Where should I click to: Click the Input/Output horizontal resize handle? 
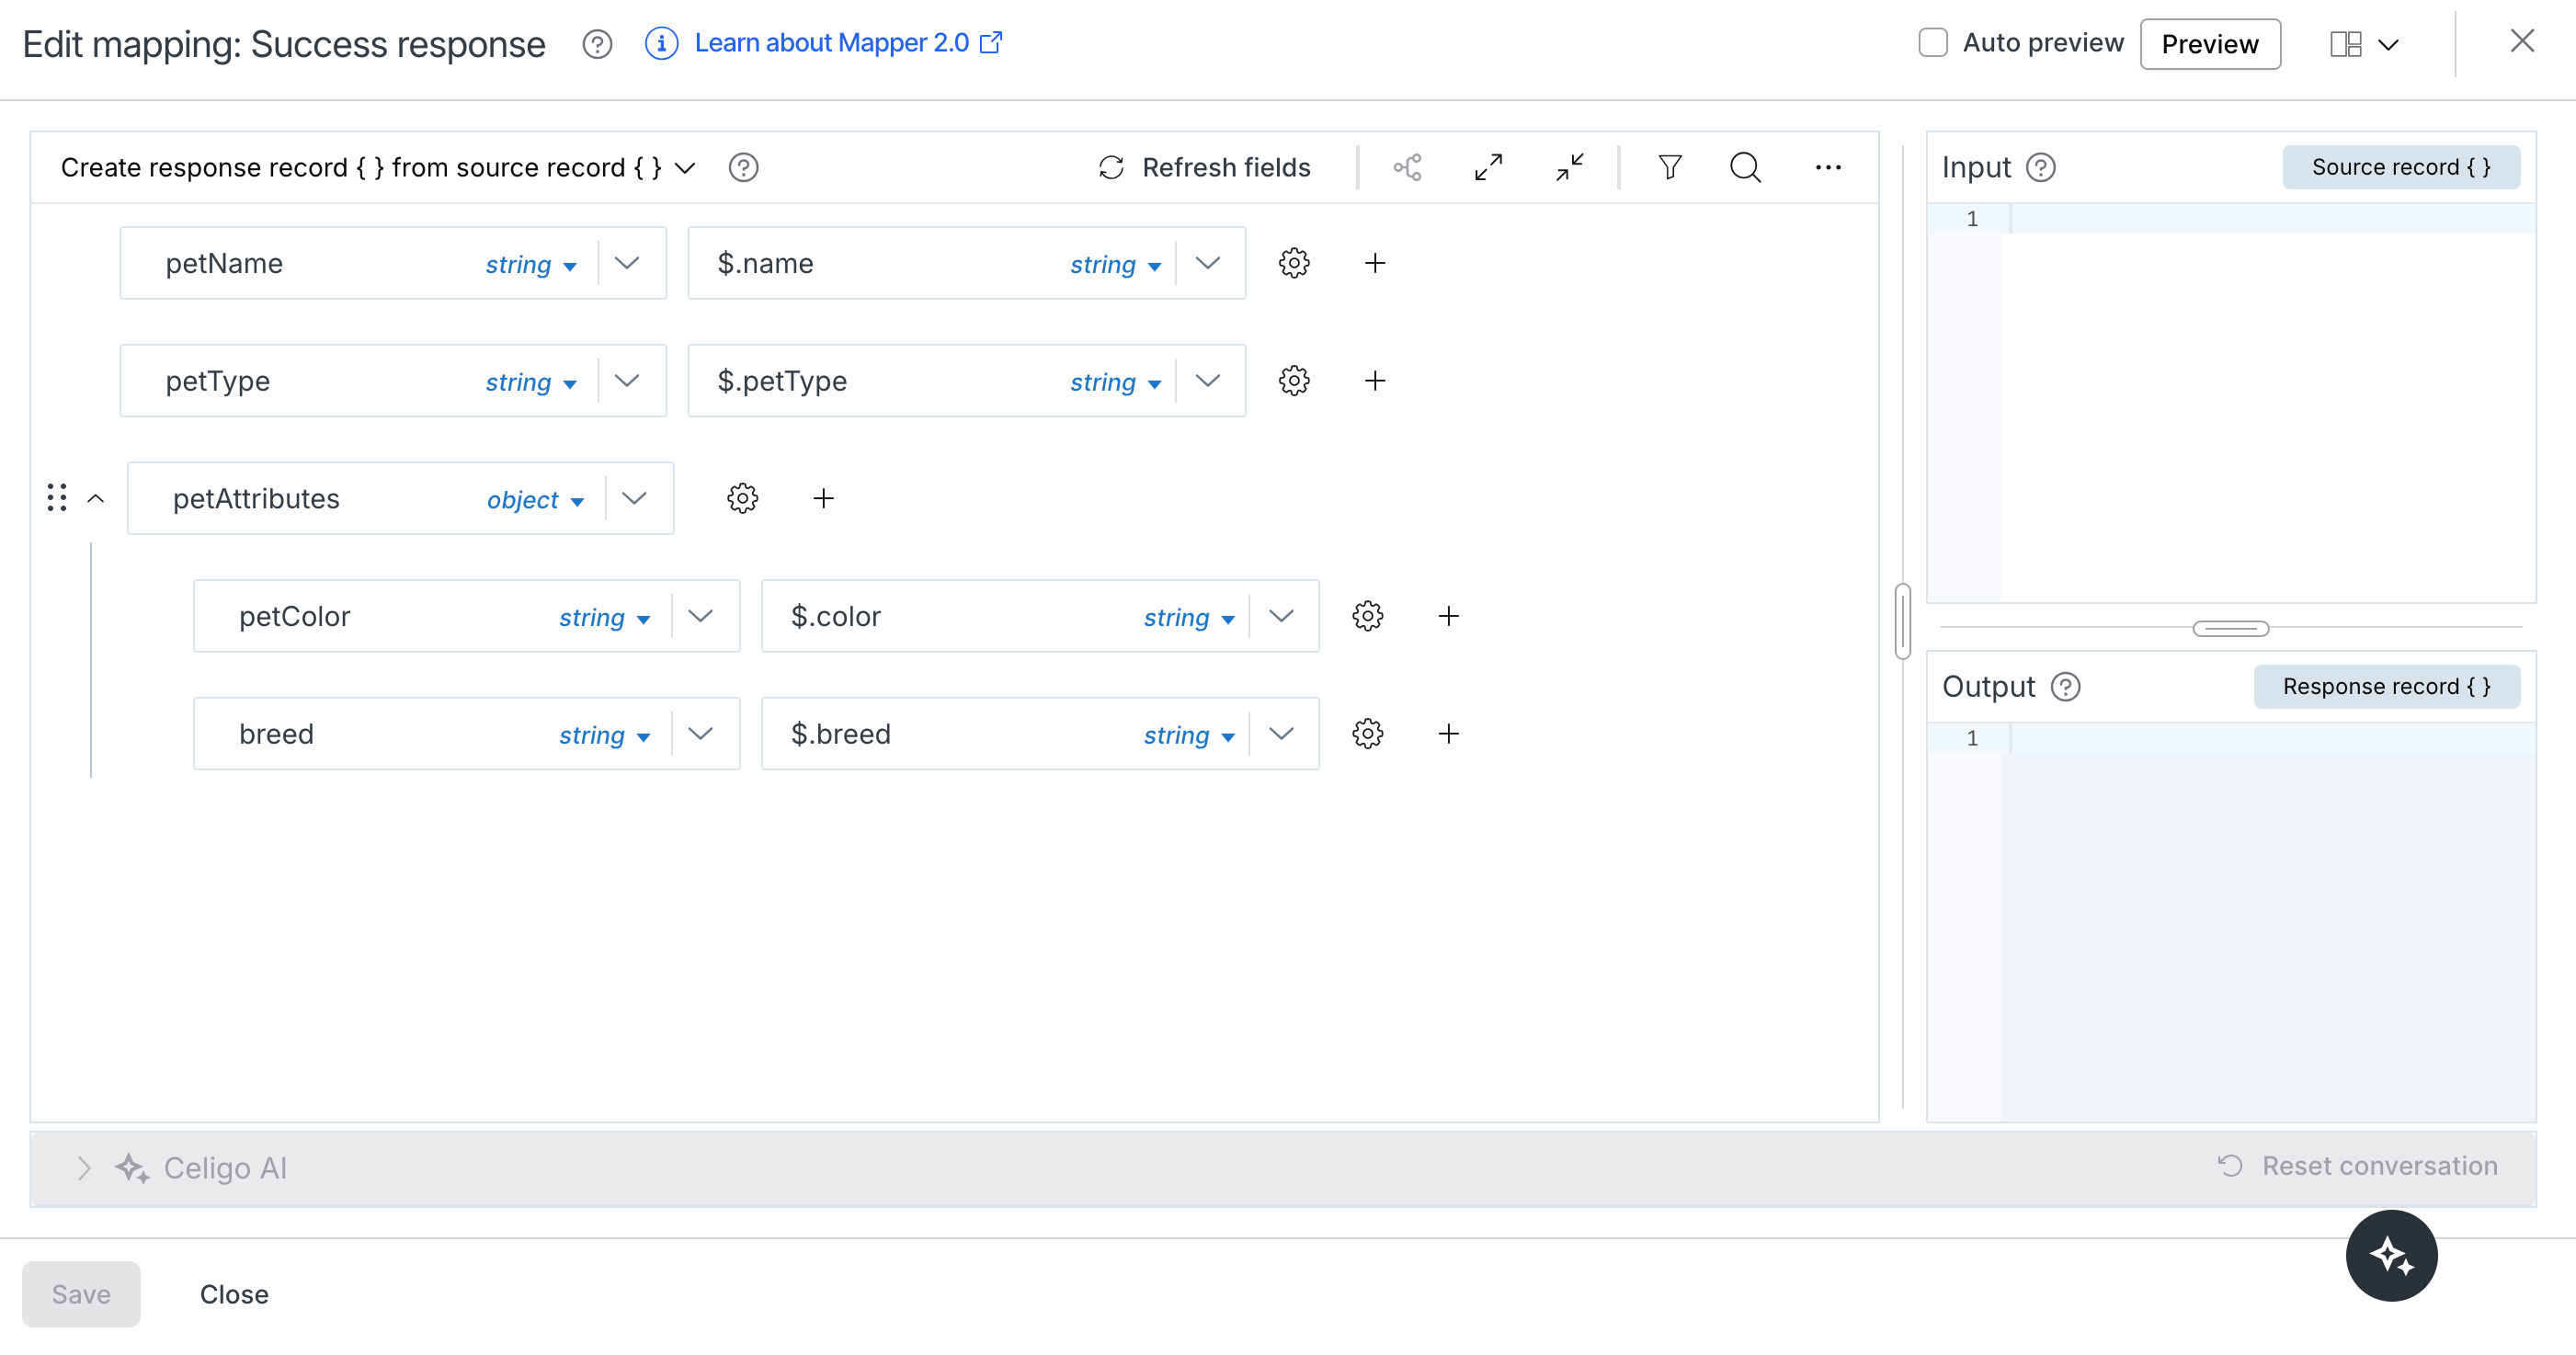tap(2230, 628)
